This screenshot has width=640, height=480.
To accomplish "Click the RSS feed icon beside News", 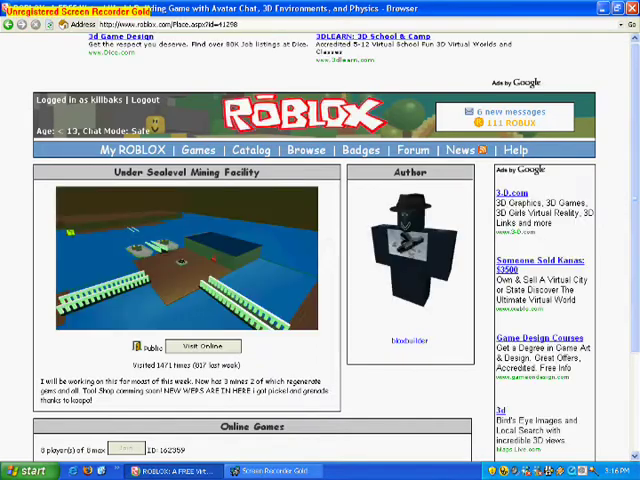I will pos(483,150).
